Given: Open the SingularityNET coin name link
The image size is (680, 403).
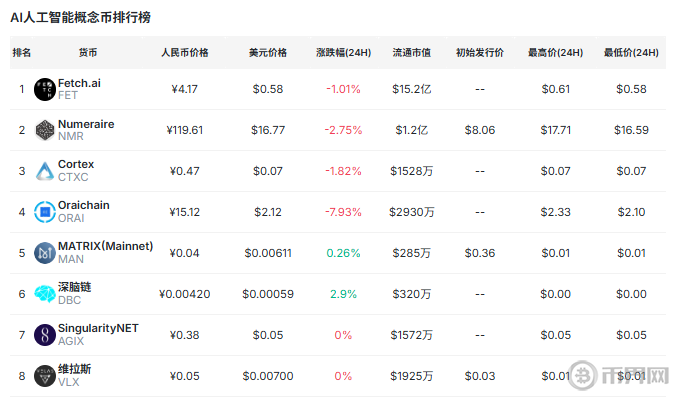Looking at the screenshot, I should coord(98,328).
